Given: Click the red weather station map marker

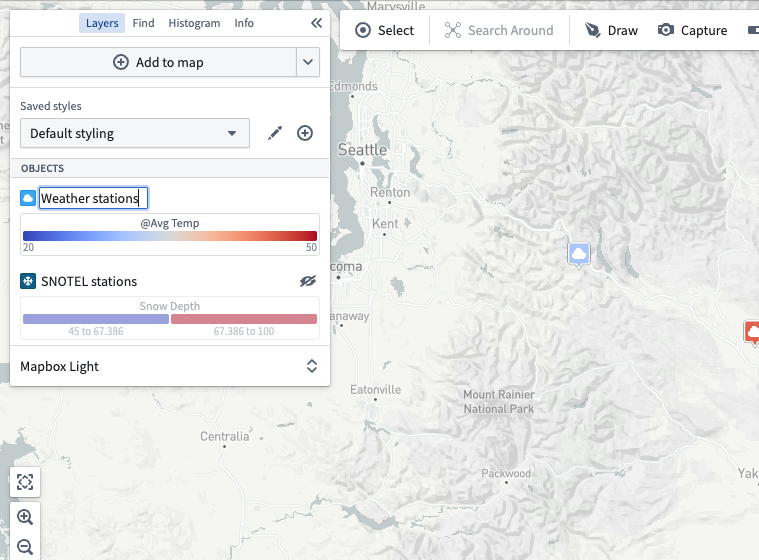Looking at the screenshot, I should (752, 333).
